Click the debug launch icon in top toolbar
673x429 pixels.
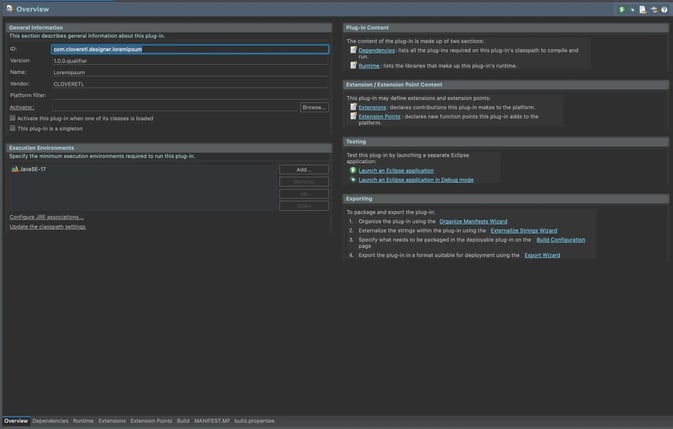click(x=632, y=9)
